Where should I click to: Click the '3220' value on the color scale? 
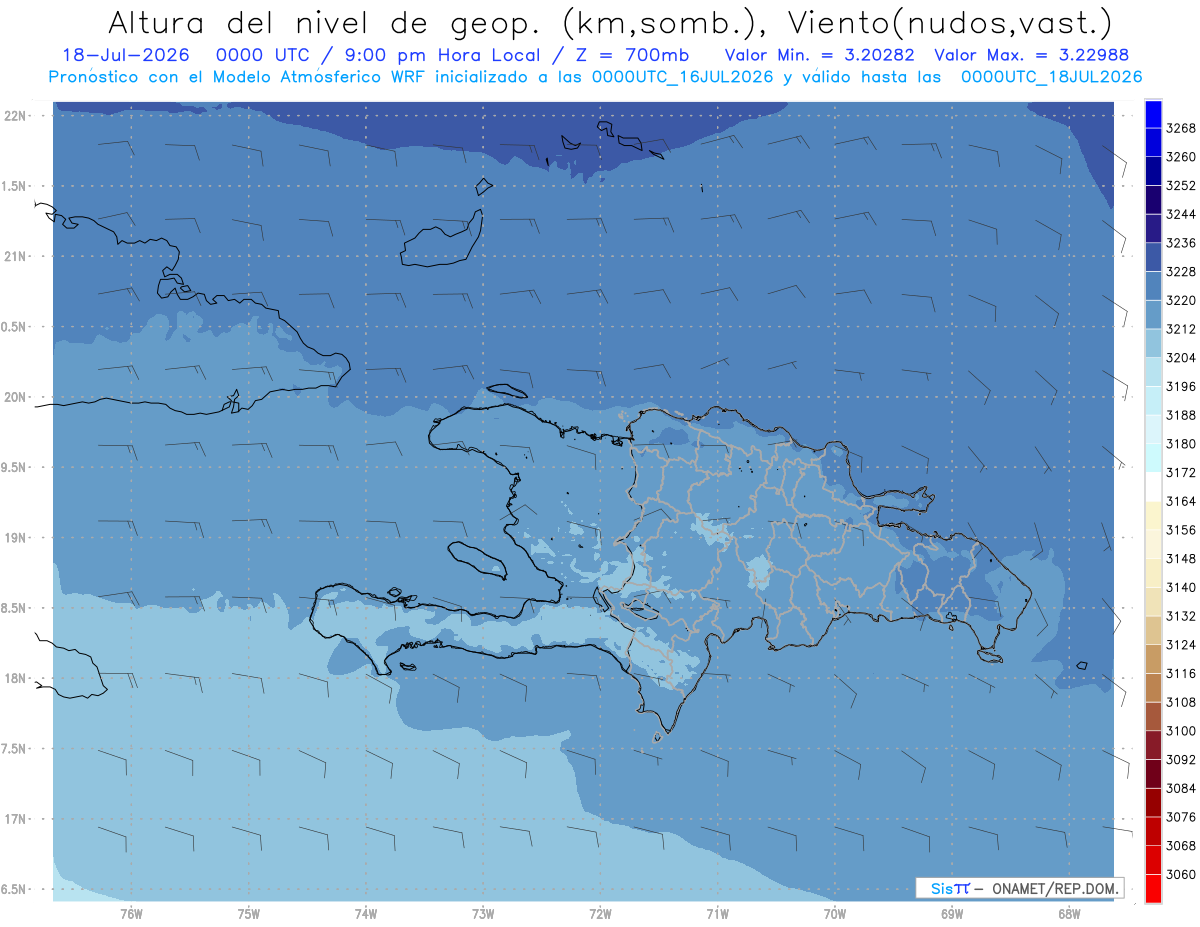click(1180, 300)
